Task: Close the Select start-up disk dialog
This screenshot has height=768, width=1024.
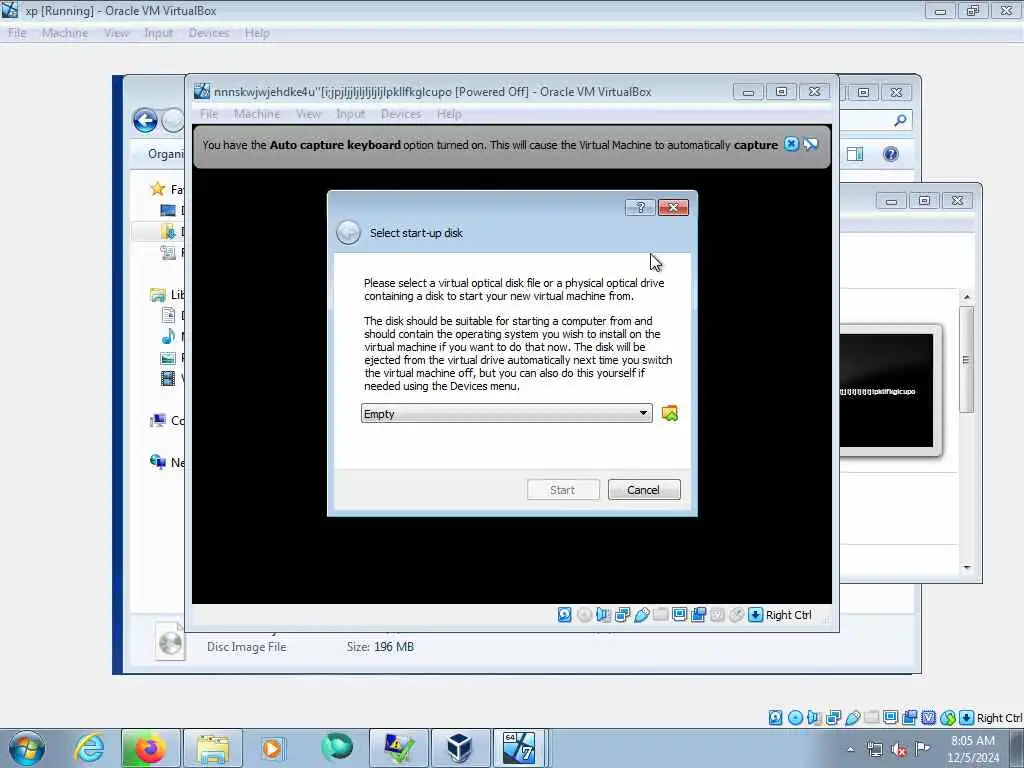Action: pyautogui.click(x=673, y=208)
